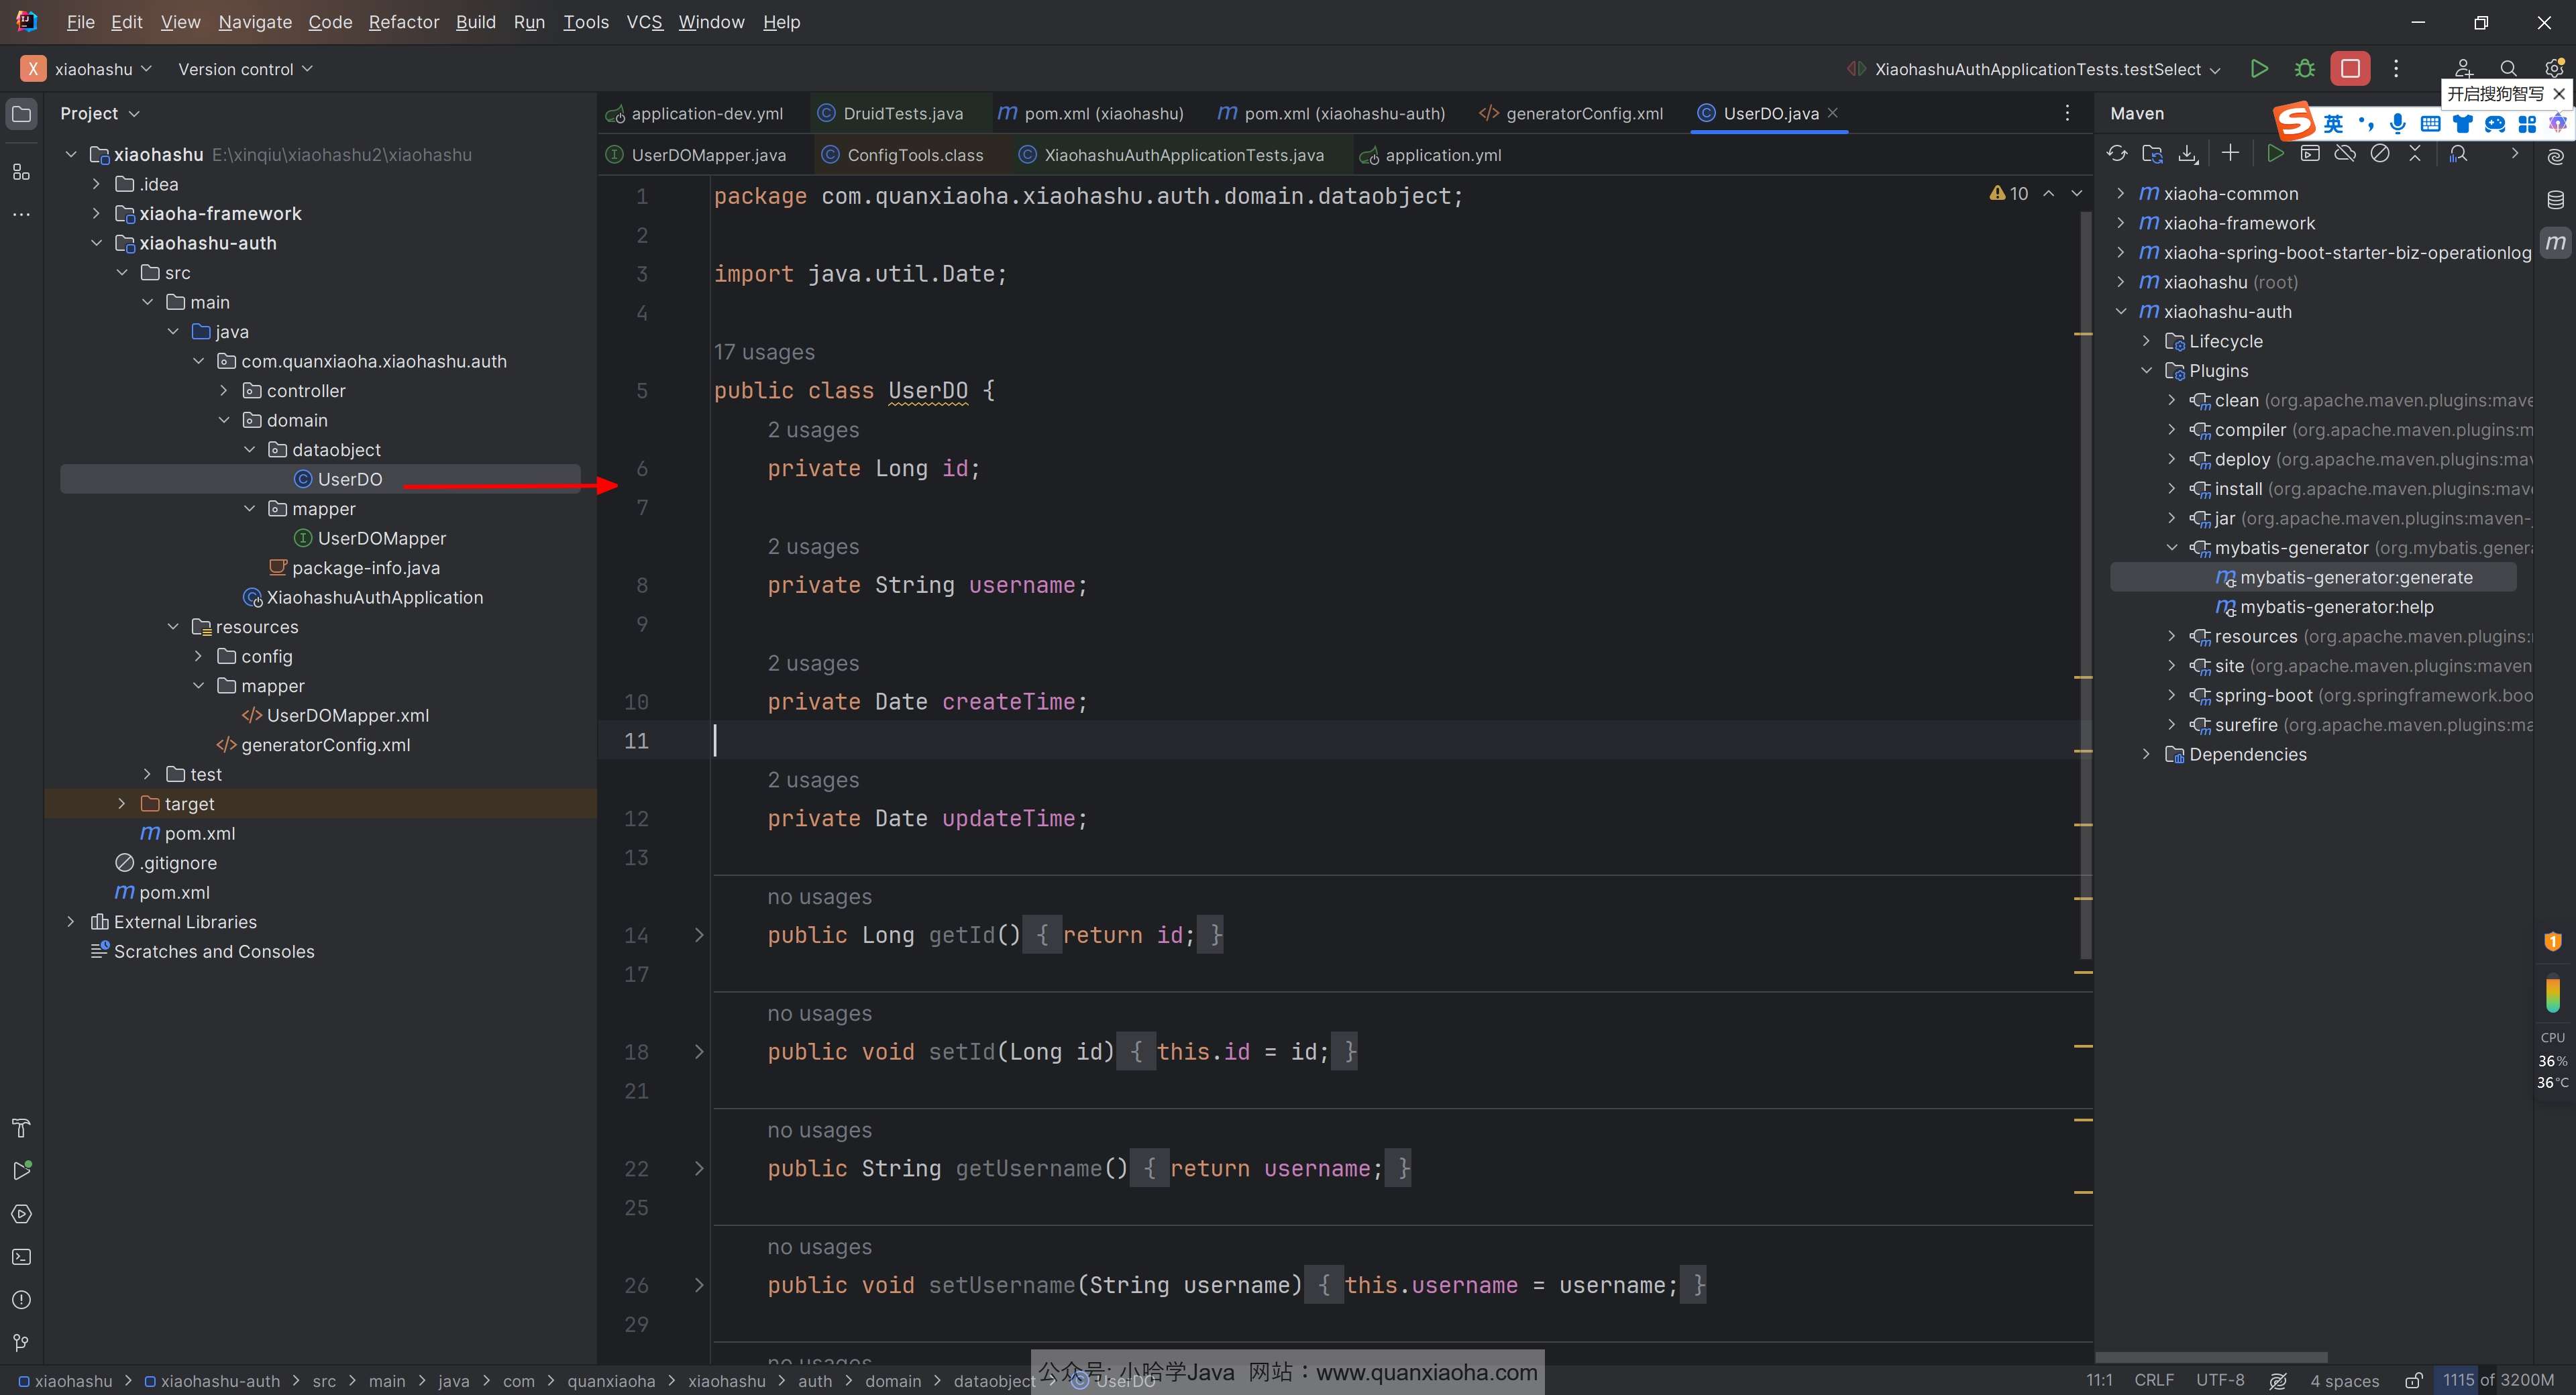Expand the target folder
Screen dimensions: 2576x1395
click(x=122, y=804)
